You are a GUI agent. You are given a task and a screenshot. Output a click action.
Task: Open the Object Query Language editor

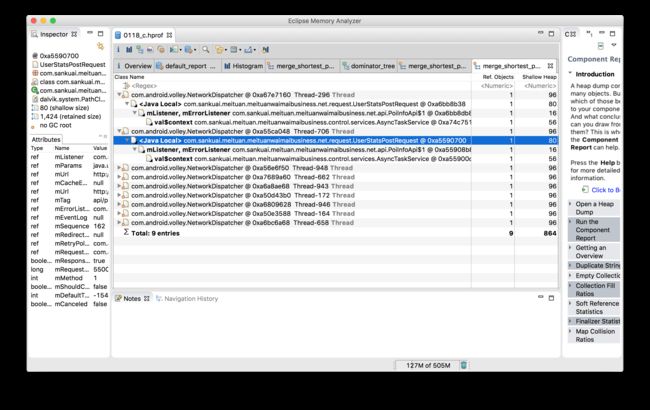[150, 50]
